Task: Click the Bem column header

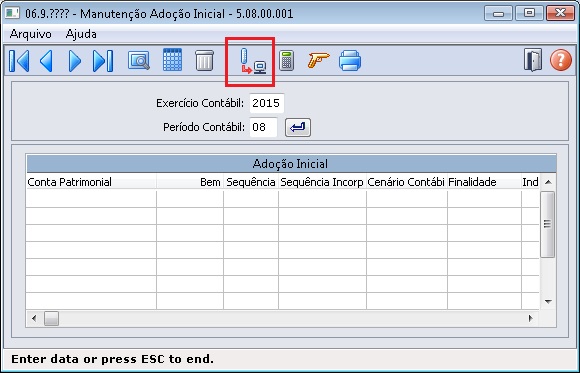Action: coord(190,182)
